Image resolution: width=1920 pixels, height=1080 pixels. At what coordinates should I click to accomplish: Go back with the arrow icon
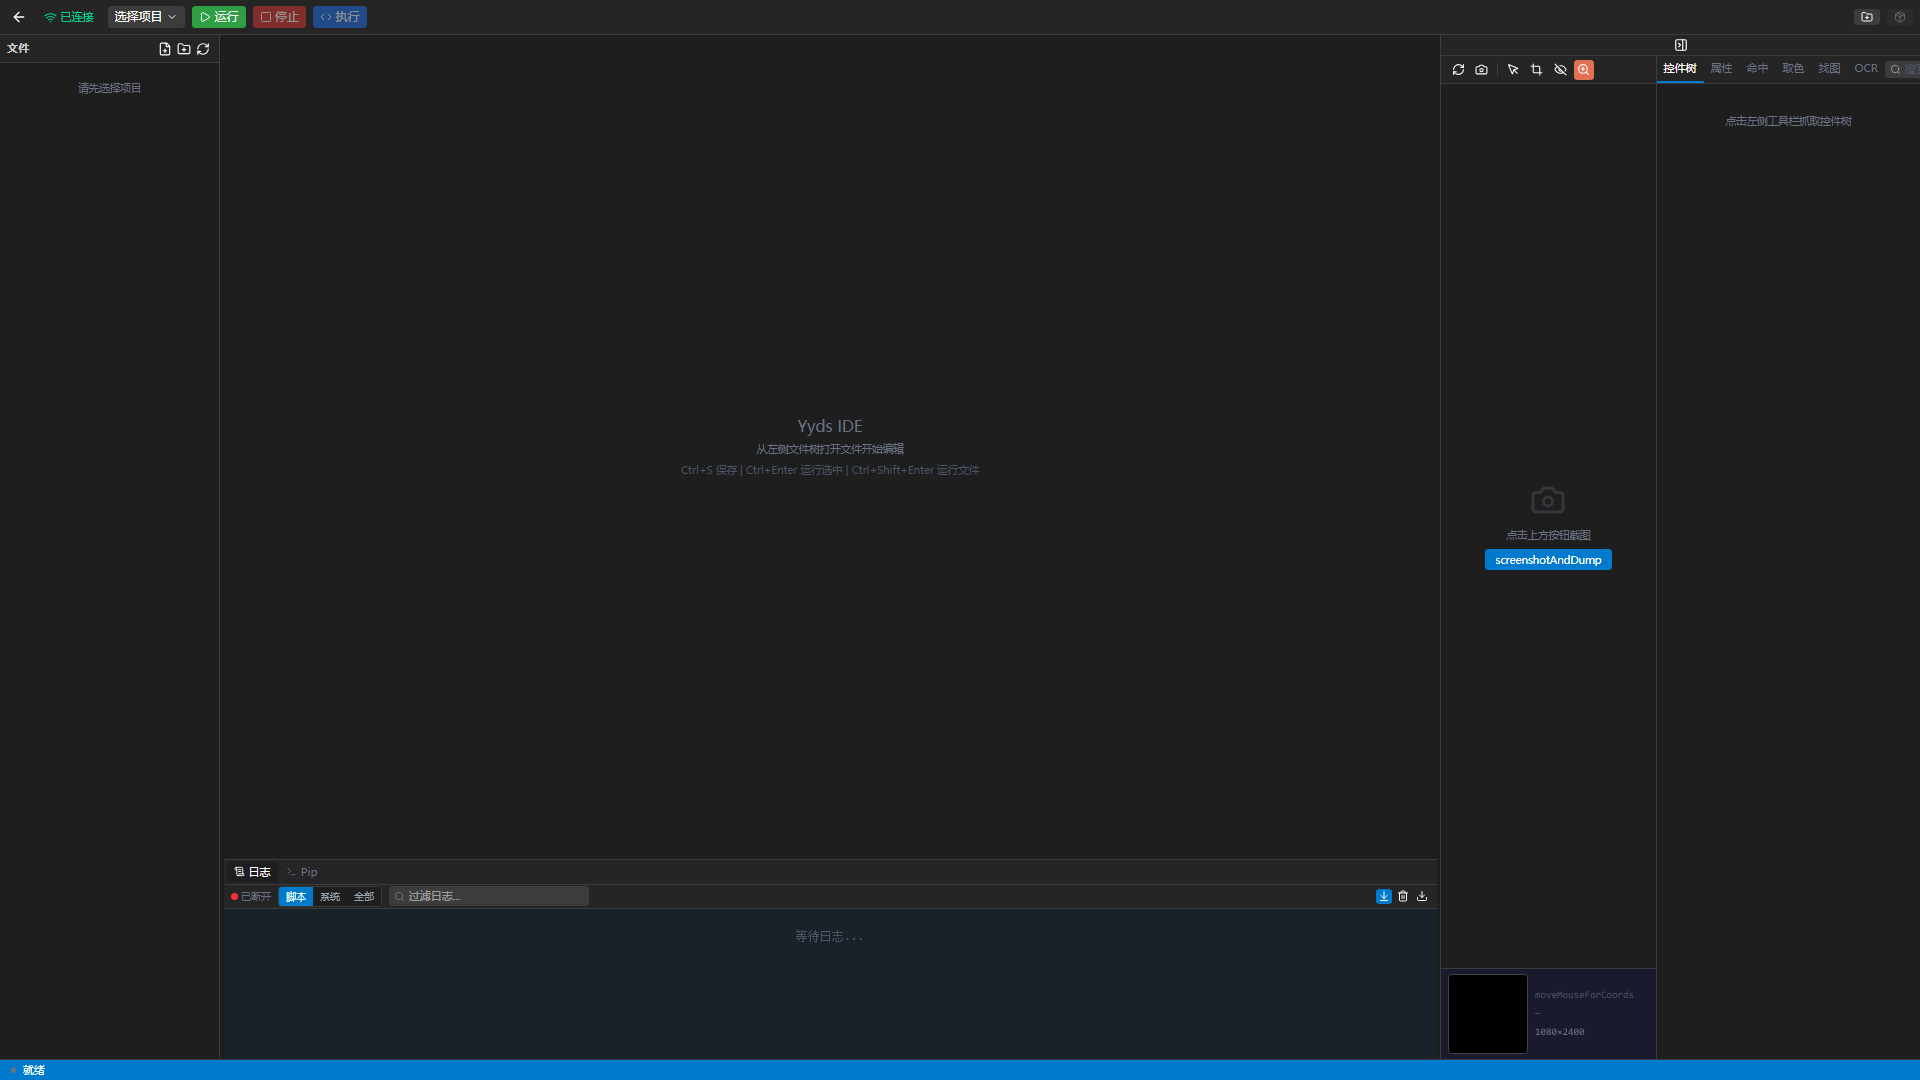coord(18,17)
